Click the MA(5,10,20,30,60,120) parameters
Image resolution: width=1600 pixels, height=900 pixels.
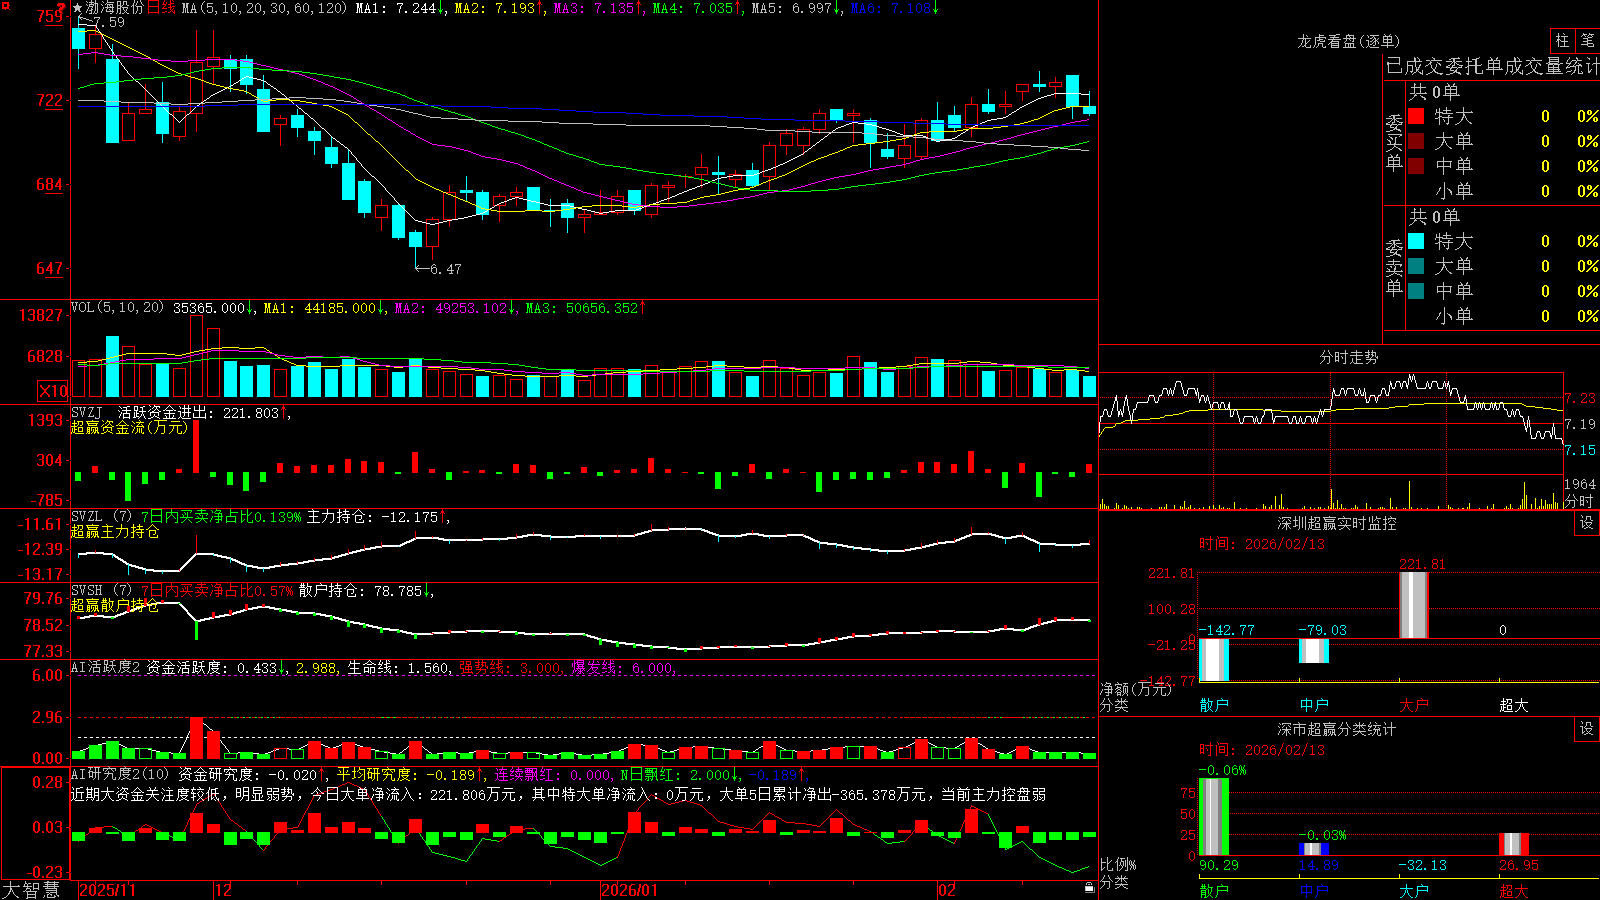coord(264,8)
